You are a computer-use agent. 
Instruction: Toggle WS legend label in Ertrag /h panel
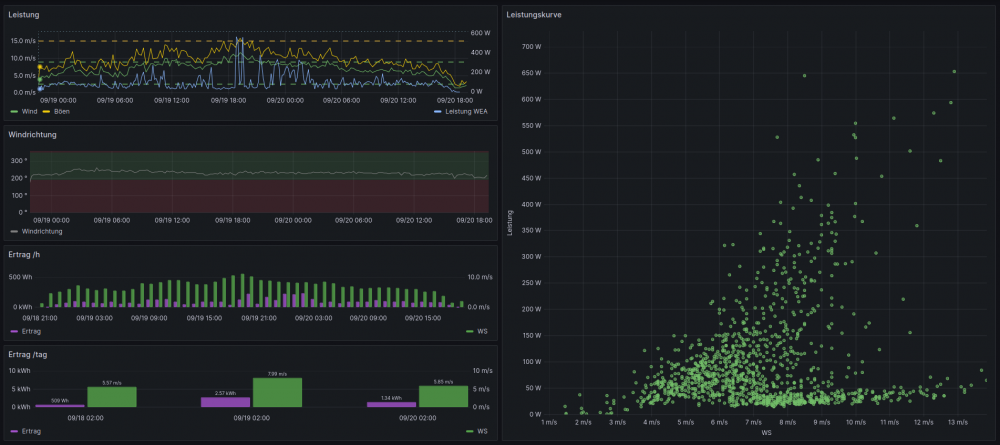pos(482,331)
